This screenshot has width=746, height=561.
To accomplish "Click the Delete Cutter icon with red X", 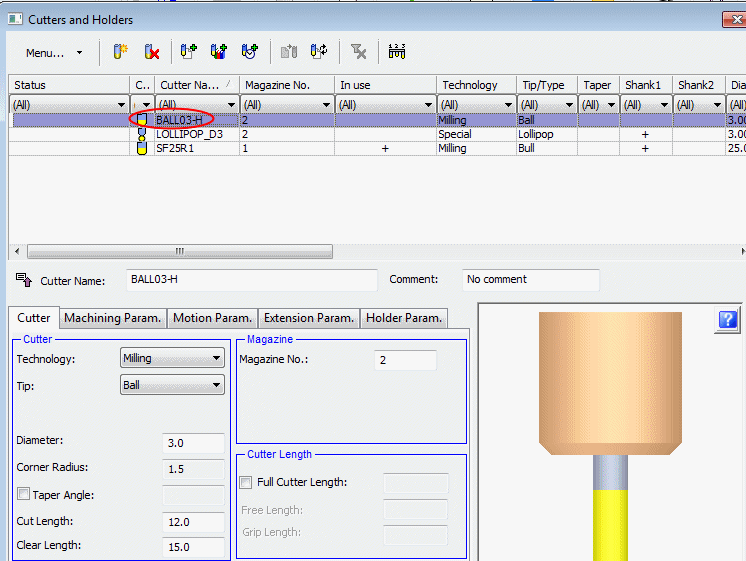I will point(152,52).
